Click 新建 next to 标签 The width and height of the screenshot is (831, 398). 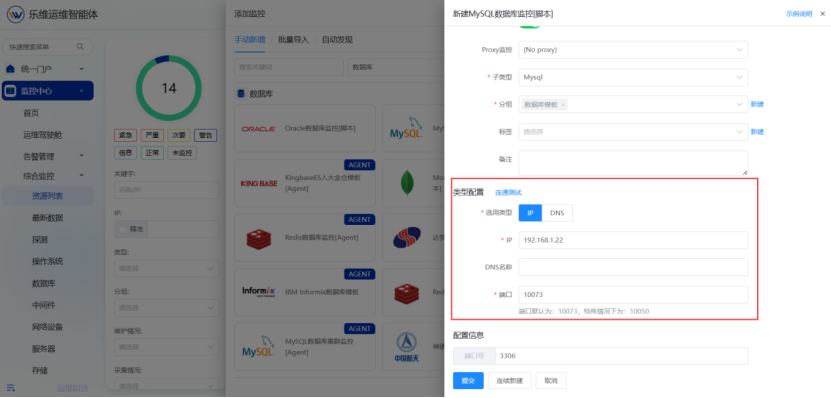(x=757, y=132)
